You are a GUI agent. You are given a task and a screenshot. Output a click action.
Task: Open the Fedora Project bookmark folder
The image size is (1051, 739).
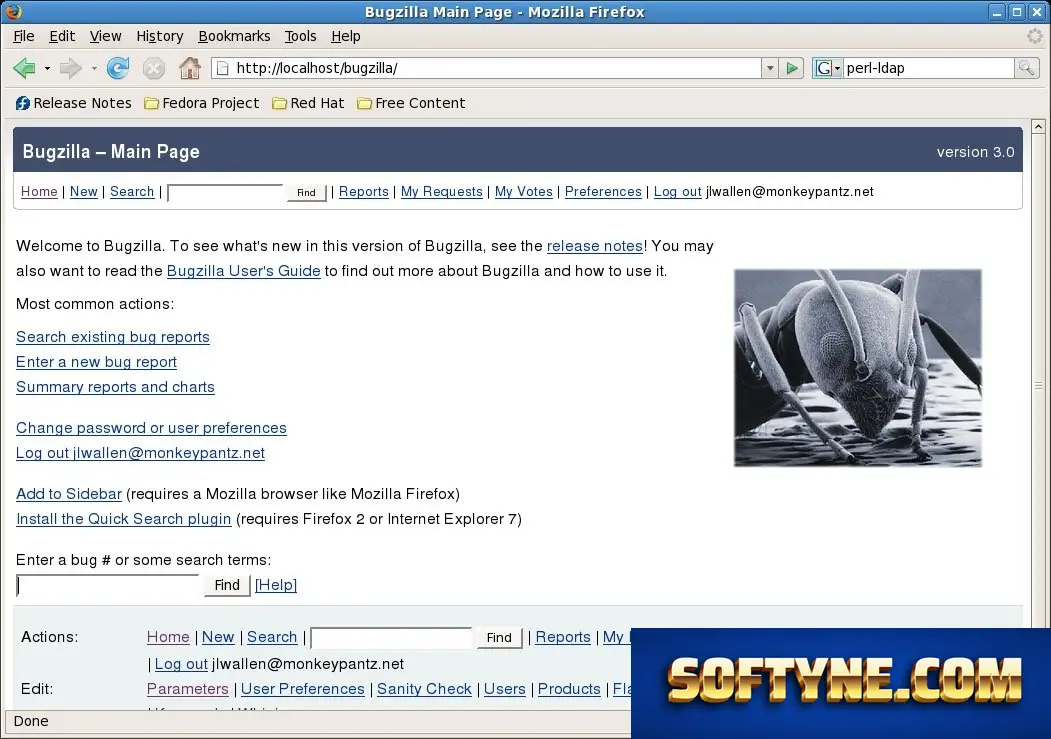pos(202,103)
